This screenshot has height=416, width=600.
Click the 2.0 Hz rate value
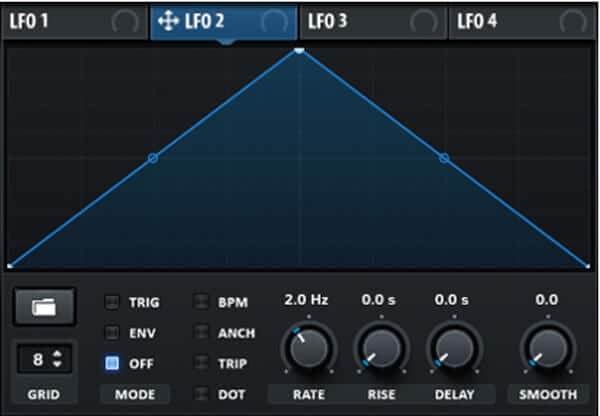[306, 300]
